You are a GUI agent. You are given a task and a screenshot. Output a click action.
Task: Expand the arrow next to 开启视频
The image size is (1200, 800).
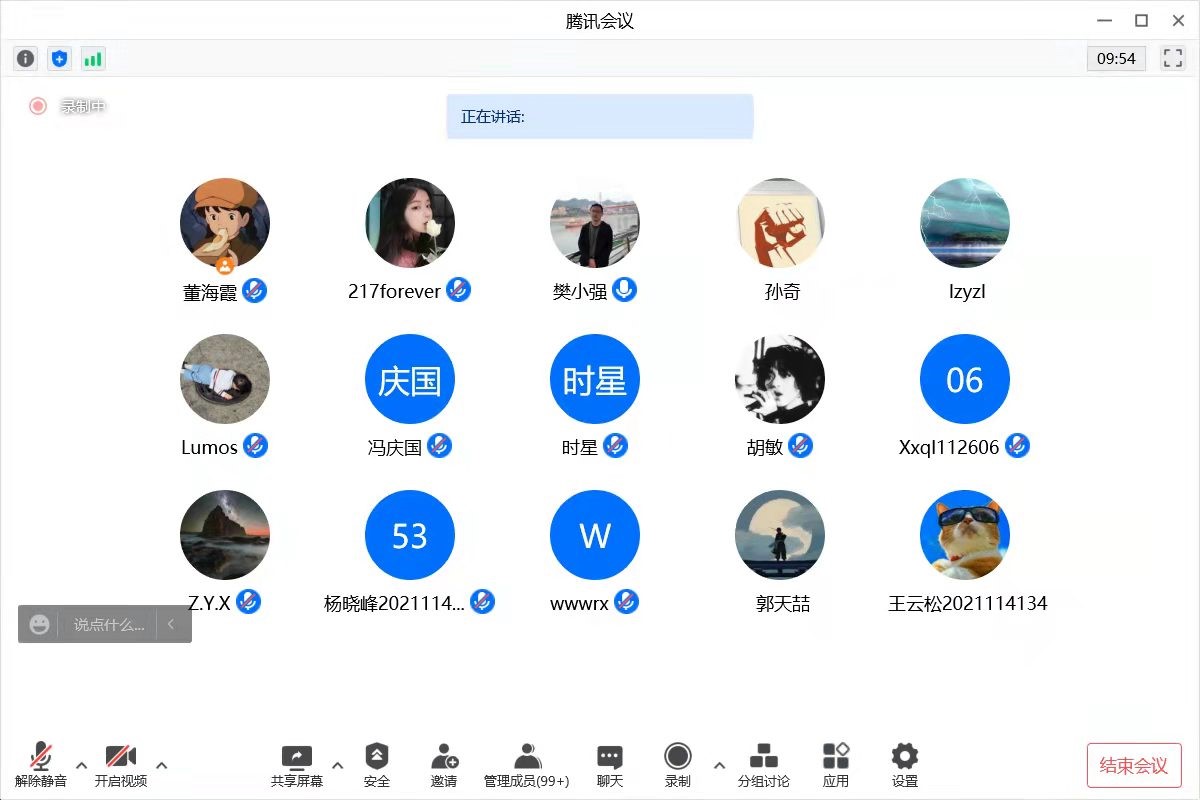click(x=162, y=766)
